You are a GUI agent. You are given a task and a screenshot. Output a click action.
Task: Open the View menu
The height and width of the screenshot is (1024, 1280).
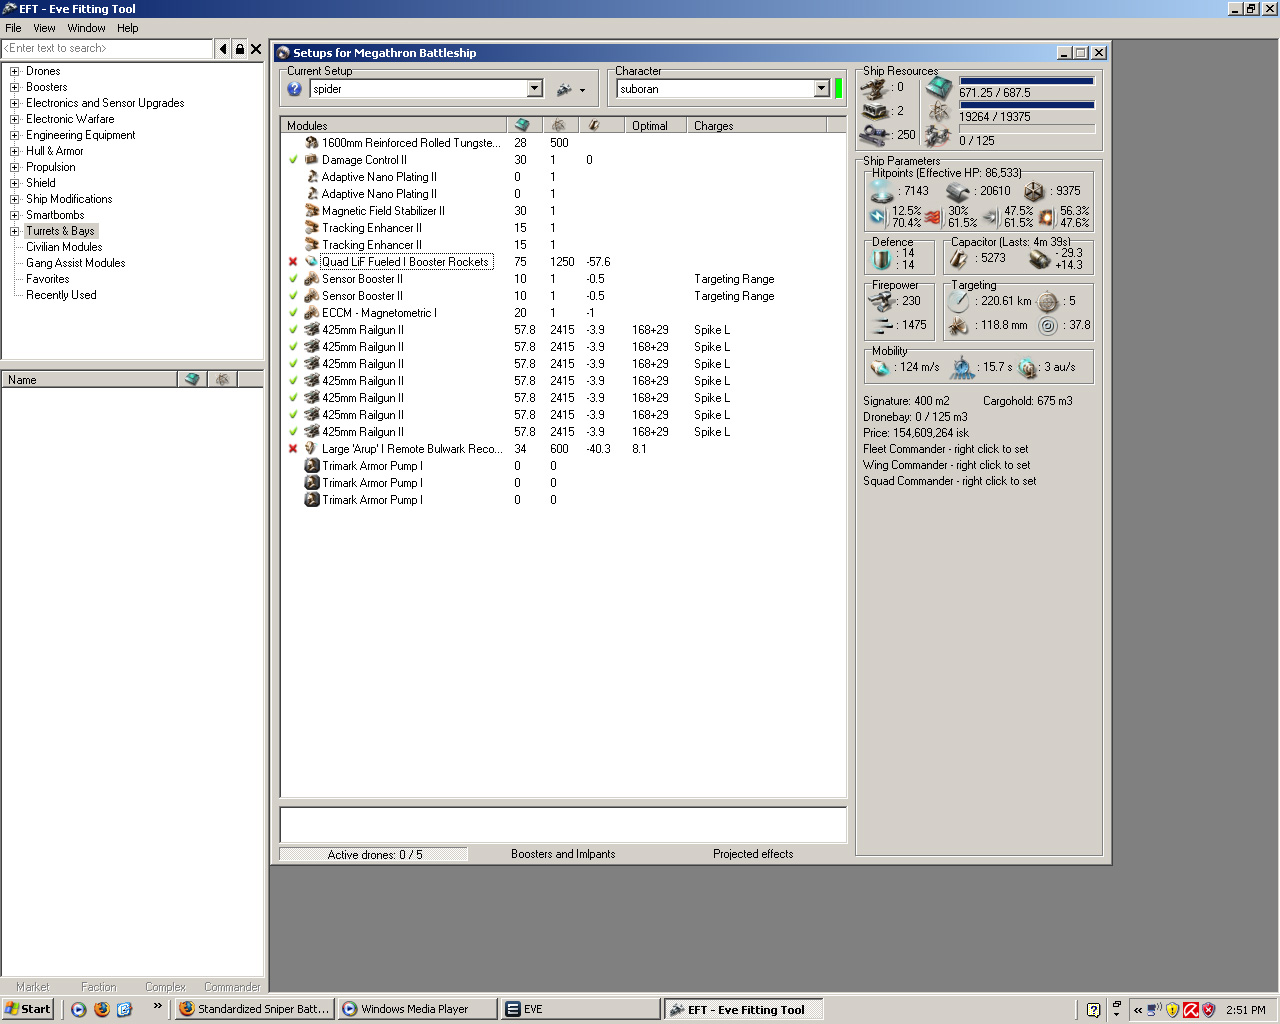(44, 28)
